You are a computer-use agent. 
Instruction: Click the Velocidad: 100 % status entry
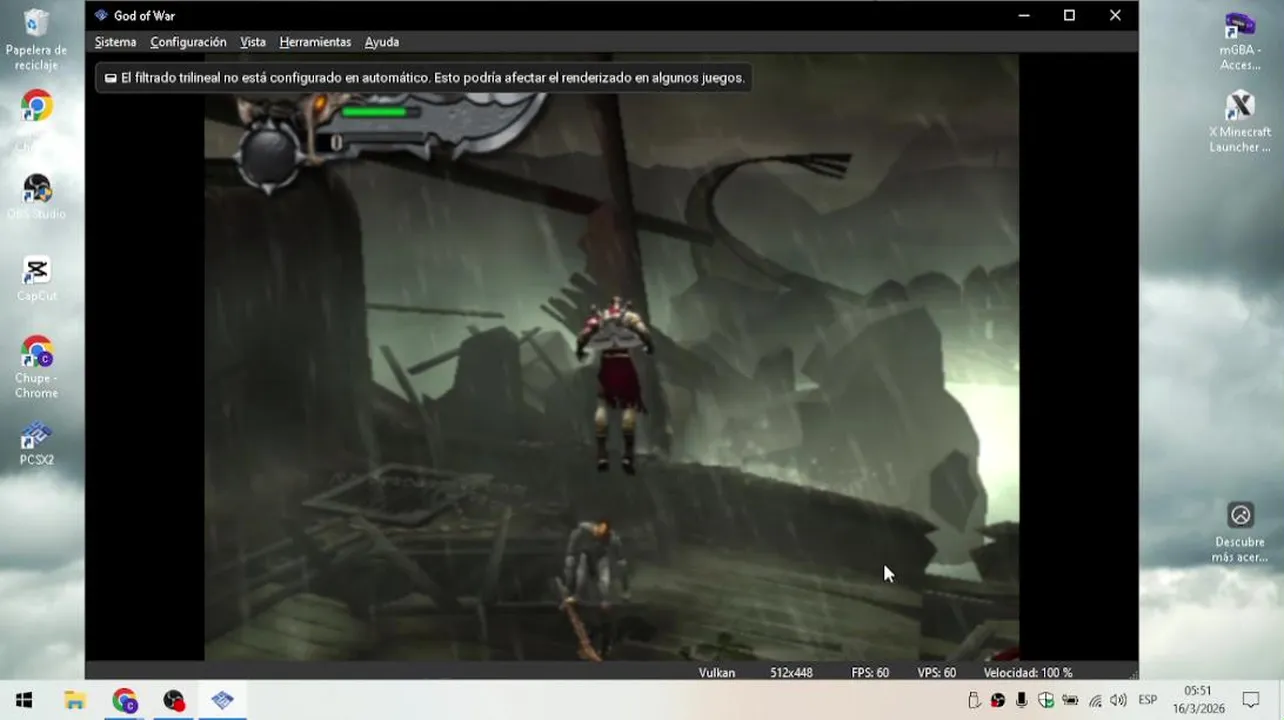coord(1028,673)
